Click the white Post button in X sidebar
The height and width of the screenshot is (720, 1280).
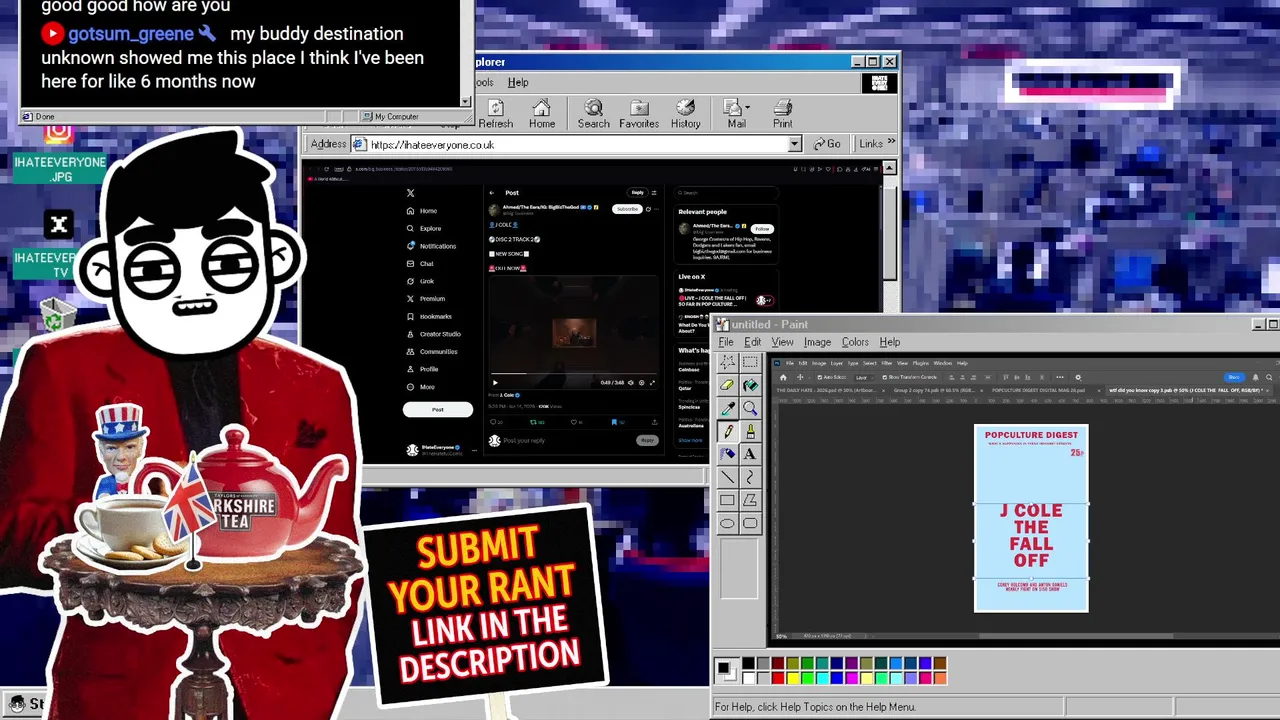pos(438,409)
